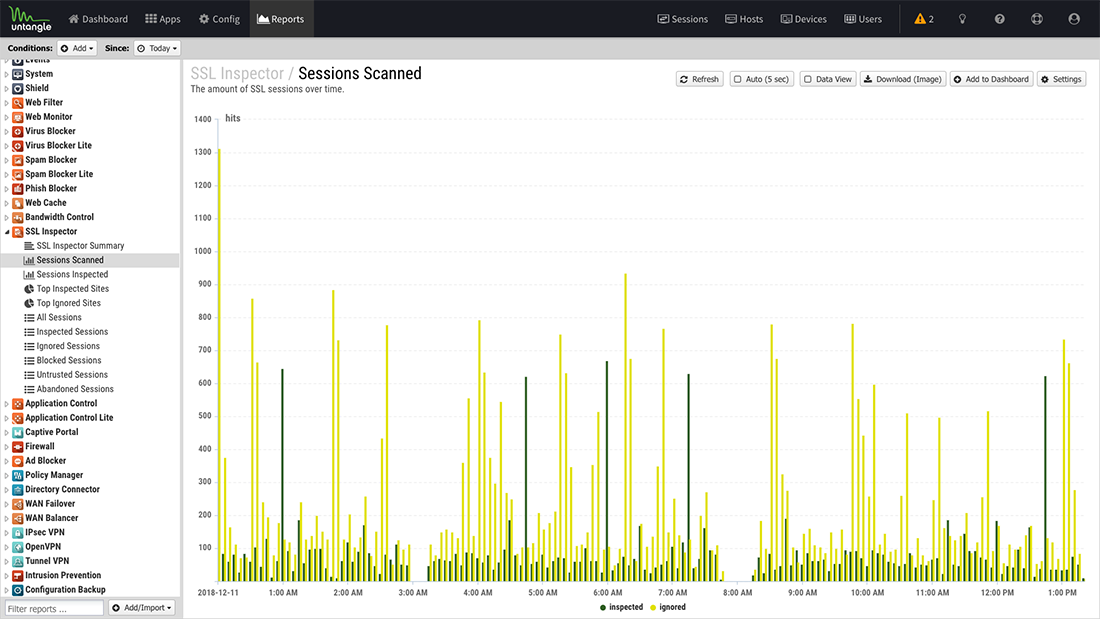Open the Since Today dropdown

point(157,48)
